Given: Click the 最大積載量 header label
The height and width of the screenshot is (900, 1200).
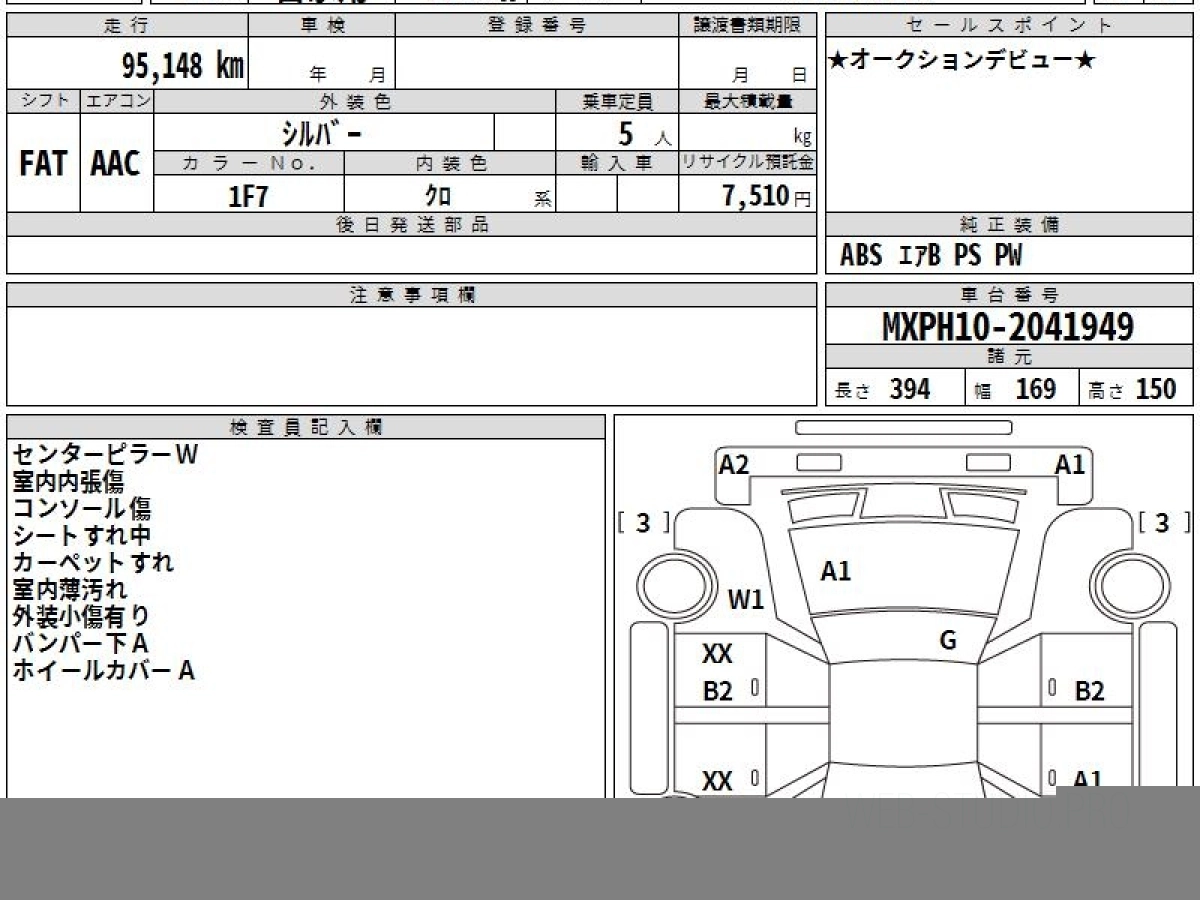Looking at the screenshot, I should (748, 101).
